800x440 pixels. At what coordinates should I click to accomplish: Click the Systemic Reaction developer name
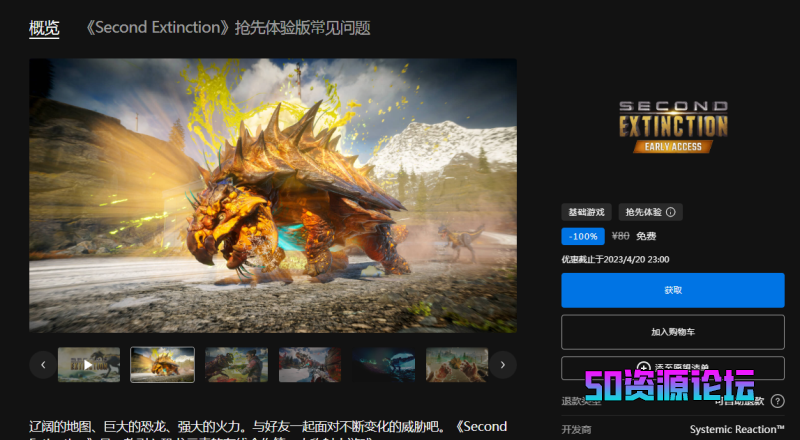tap(737, 429)
